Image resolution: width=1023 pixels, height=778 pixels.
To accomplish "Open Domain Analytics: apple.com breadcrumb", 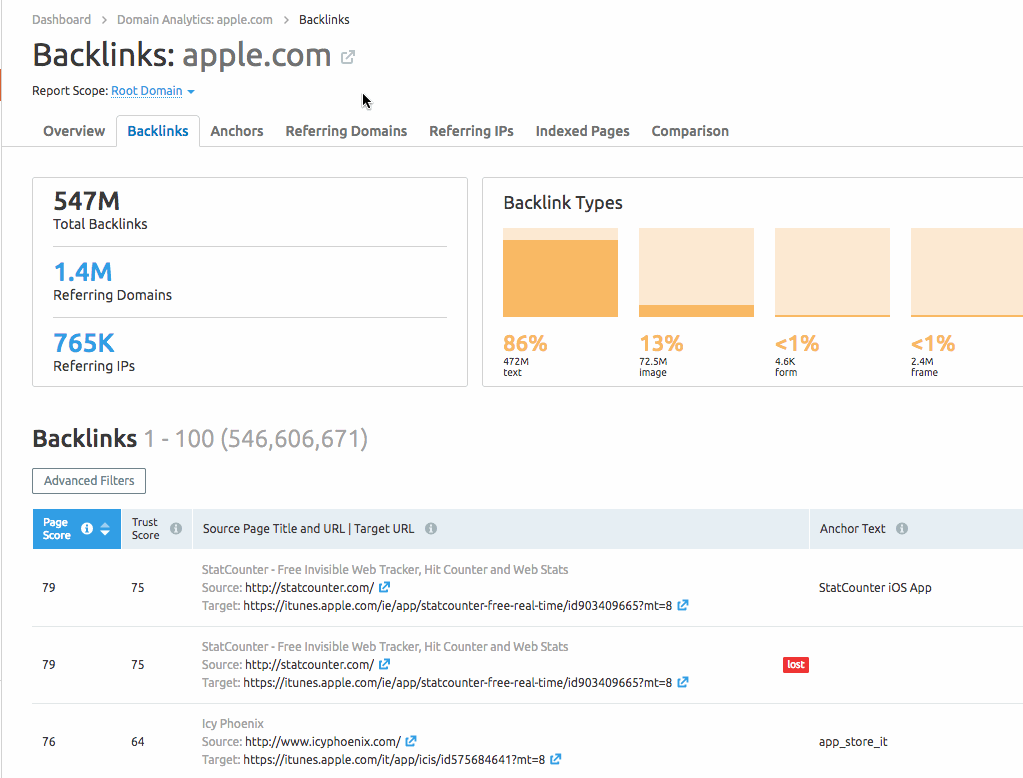I will (x=194, y=20).
